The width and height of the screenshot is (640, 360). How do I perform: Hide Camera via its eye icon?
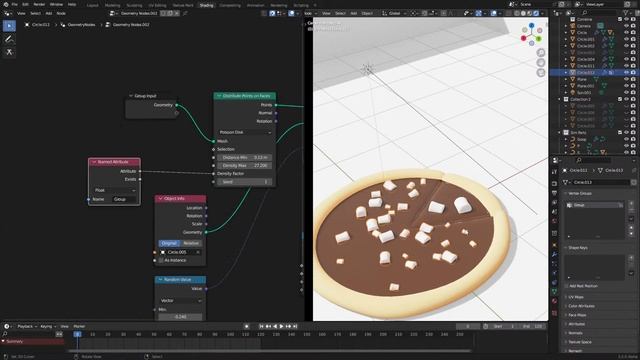click(x=626, y=26)
